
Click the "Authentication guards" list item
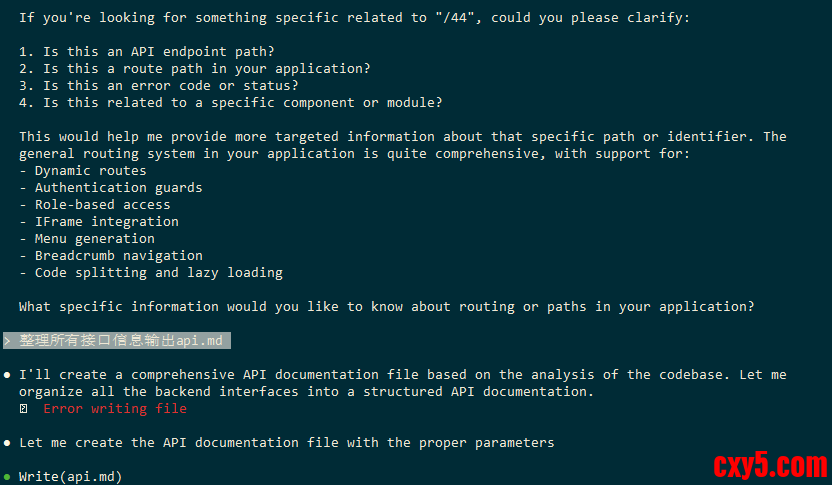click(118, 187)
